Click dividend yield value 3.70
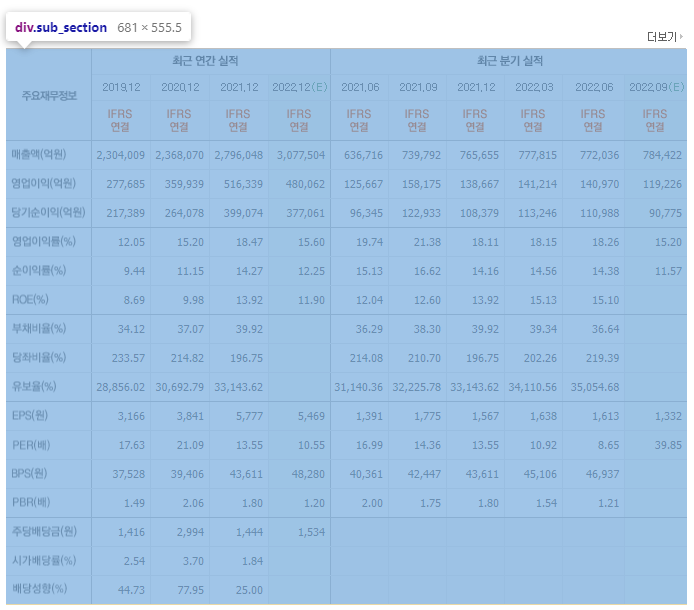 tap(193, 561)
